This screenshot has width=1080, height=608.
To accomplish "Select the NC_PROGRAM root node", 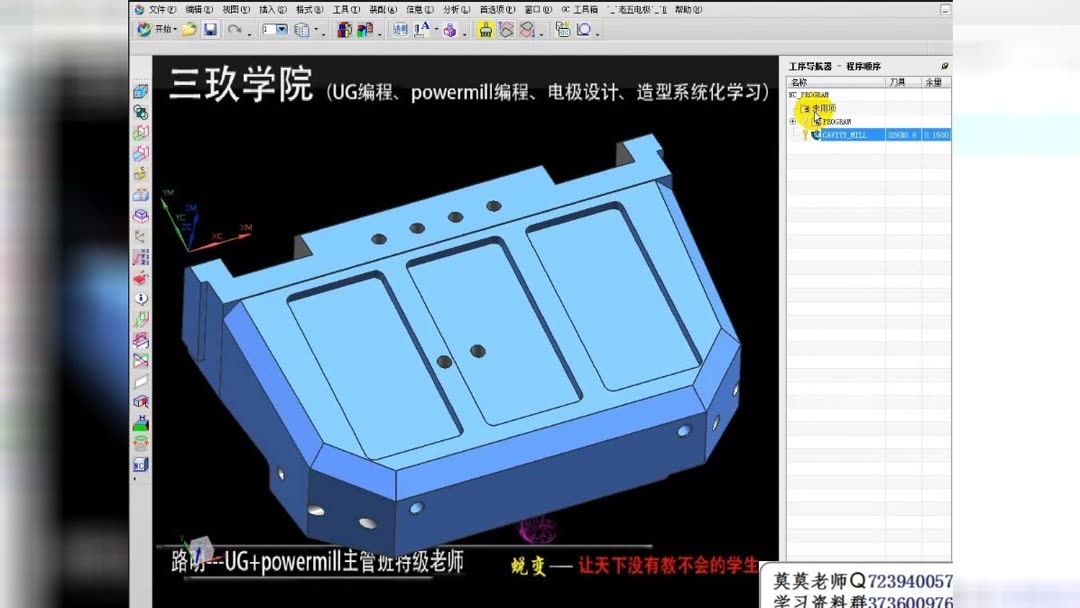I will [x=807, y=93].
